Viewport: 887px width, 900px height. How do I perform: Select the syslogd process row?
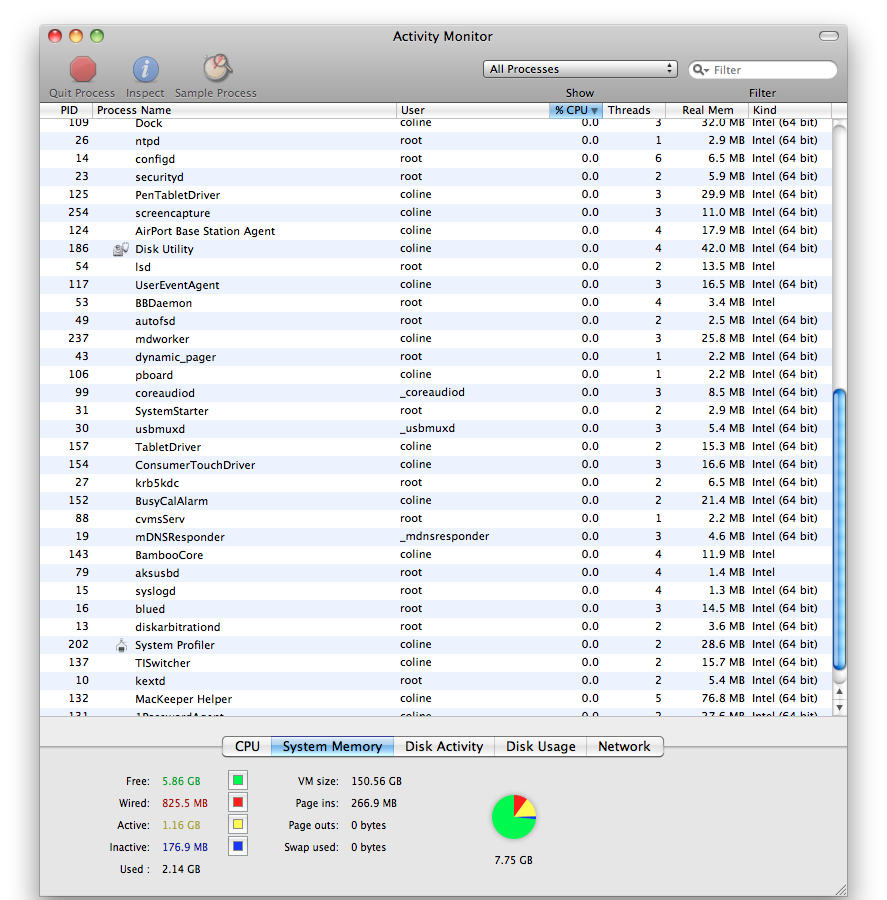point(436,591)
